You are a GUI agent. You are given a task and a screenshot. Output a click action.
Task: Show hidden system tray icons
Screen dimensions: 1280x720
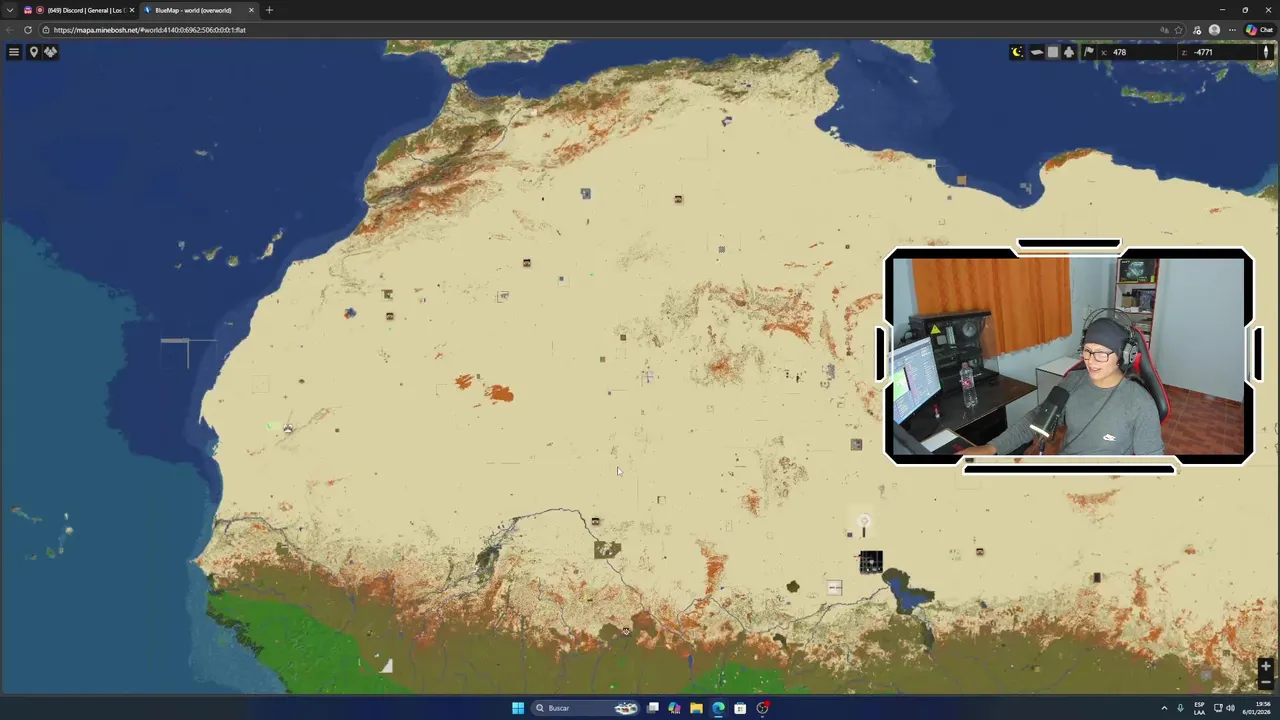coord(1164,708)
